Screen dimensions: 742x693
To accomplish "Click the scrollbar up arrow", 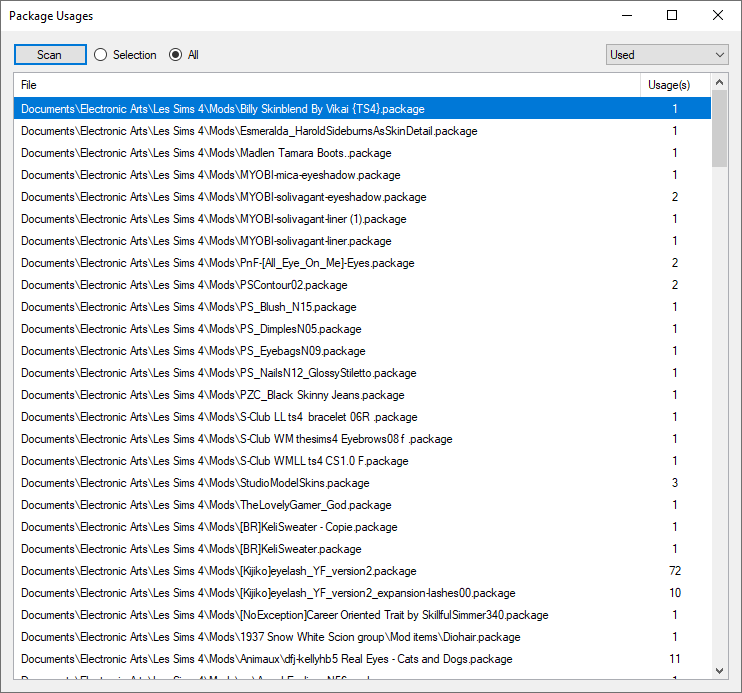I will (x=719, y=82).
